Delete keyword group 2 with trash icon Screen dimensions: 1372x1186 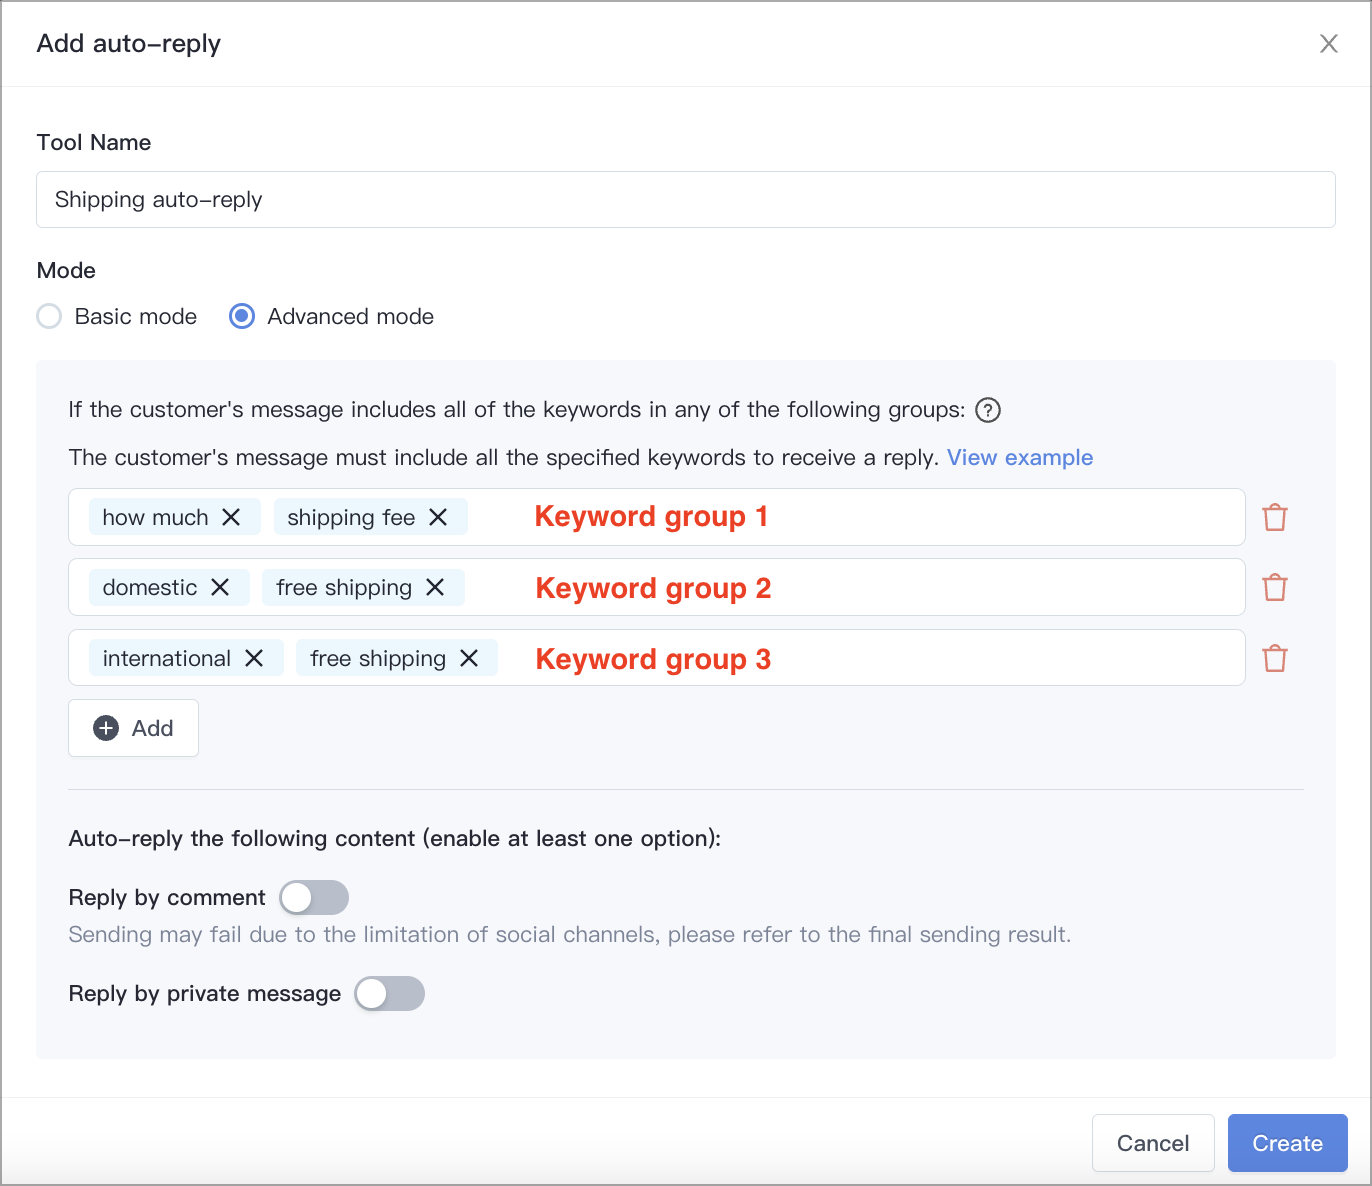point(1275,587)
